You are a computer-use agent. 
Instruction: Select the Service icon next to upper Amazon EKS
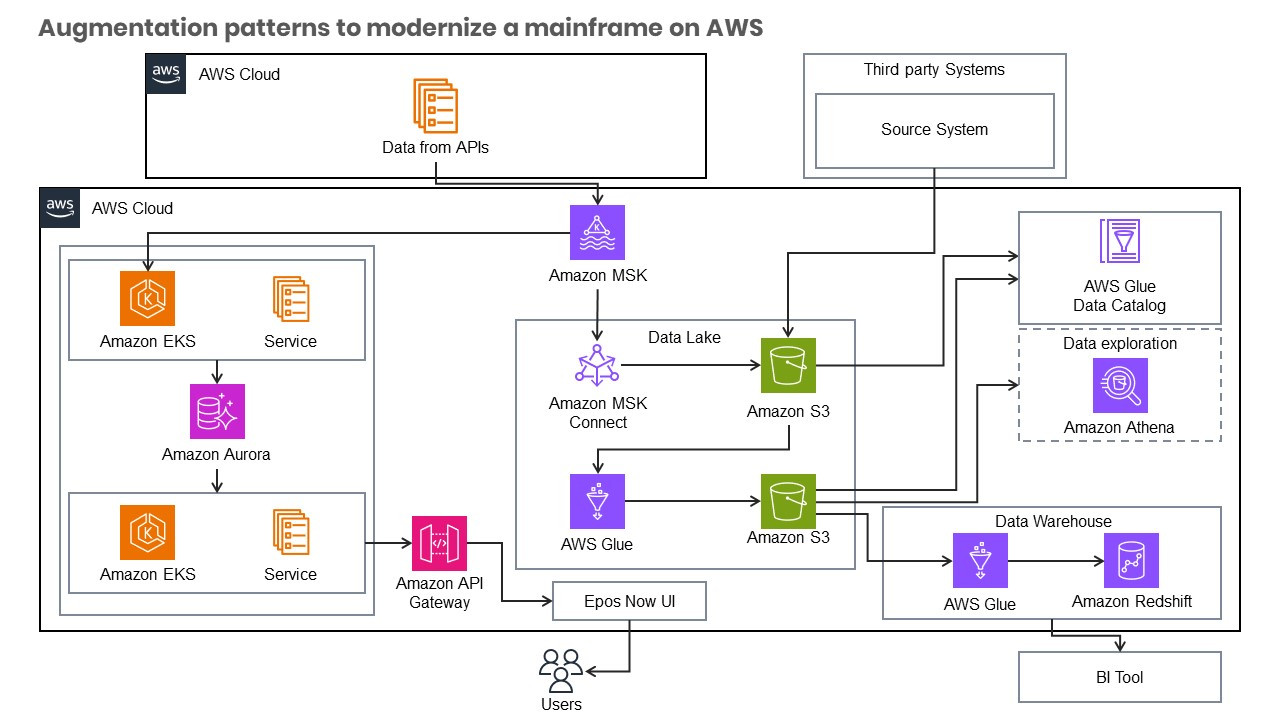pyautogui.click(x=290, y=297)
